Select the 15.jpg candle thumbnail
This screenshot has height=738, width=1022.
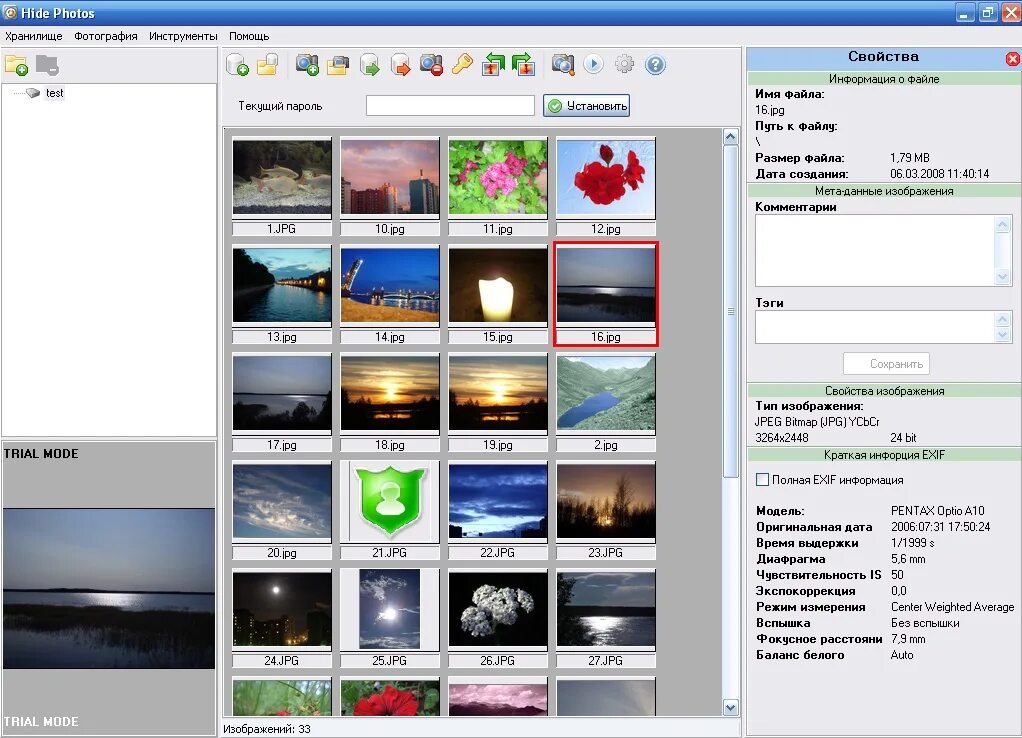497,285
